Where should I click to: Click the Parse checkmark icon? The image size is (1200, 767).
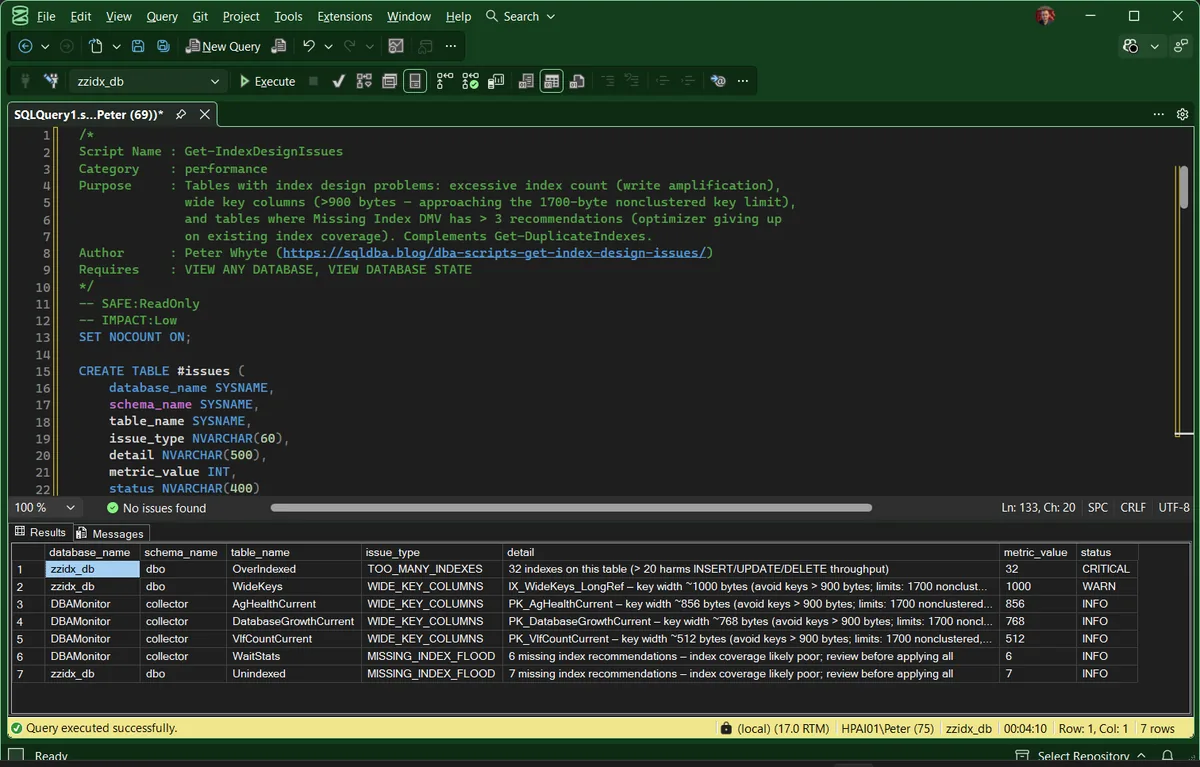[339, 81]
